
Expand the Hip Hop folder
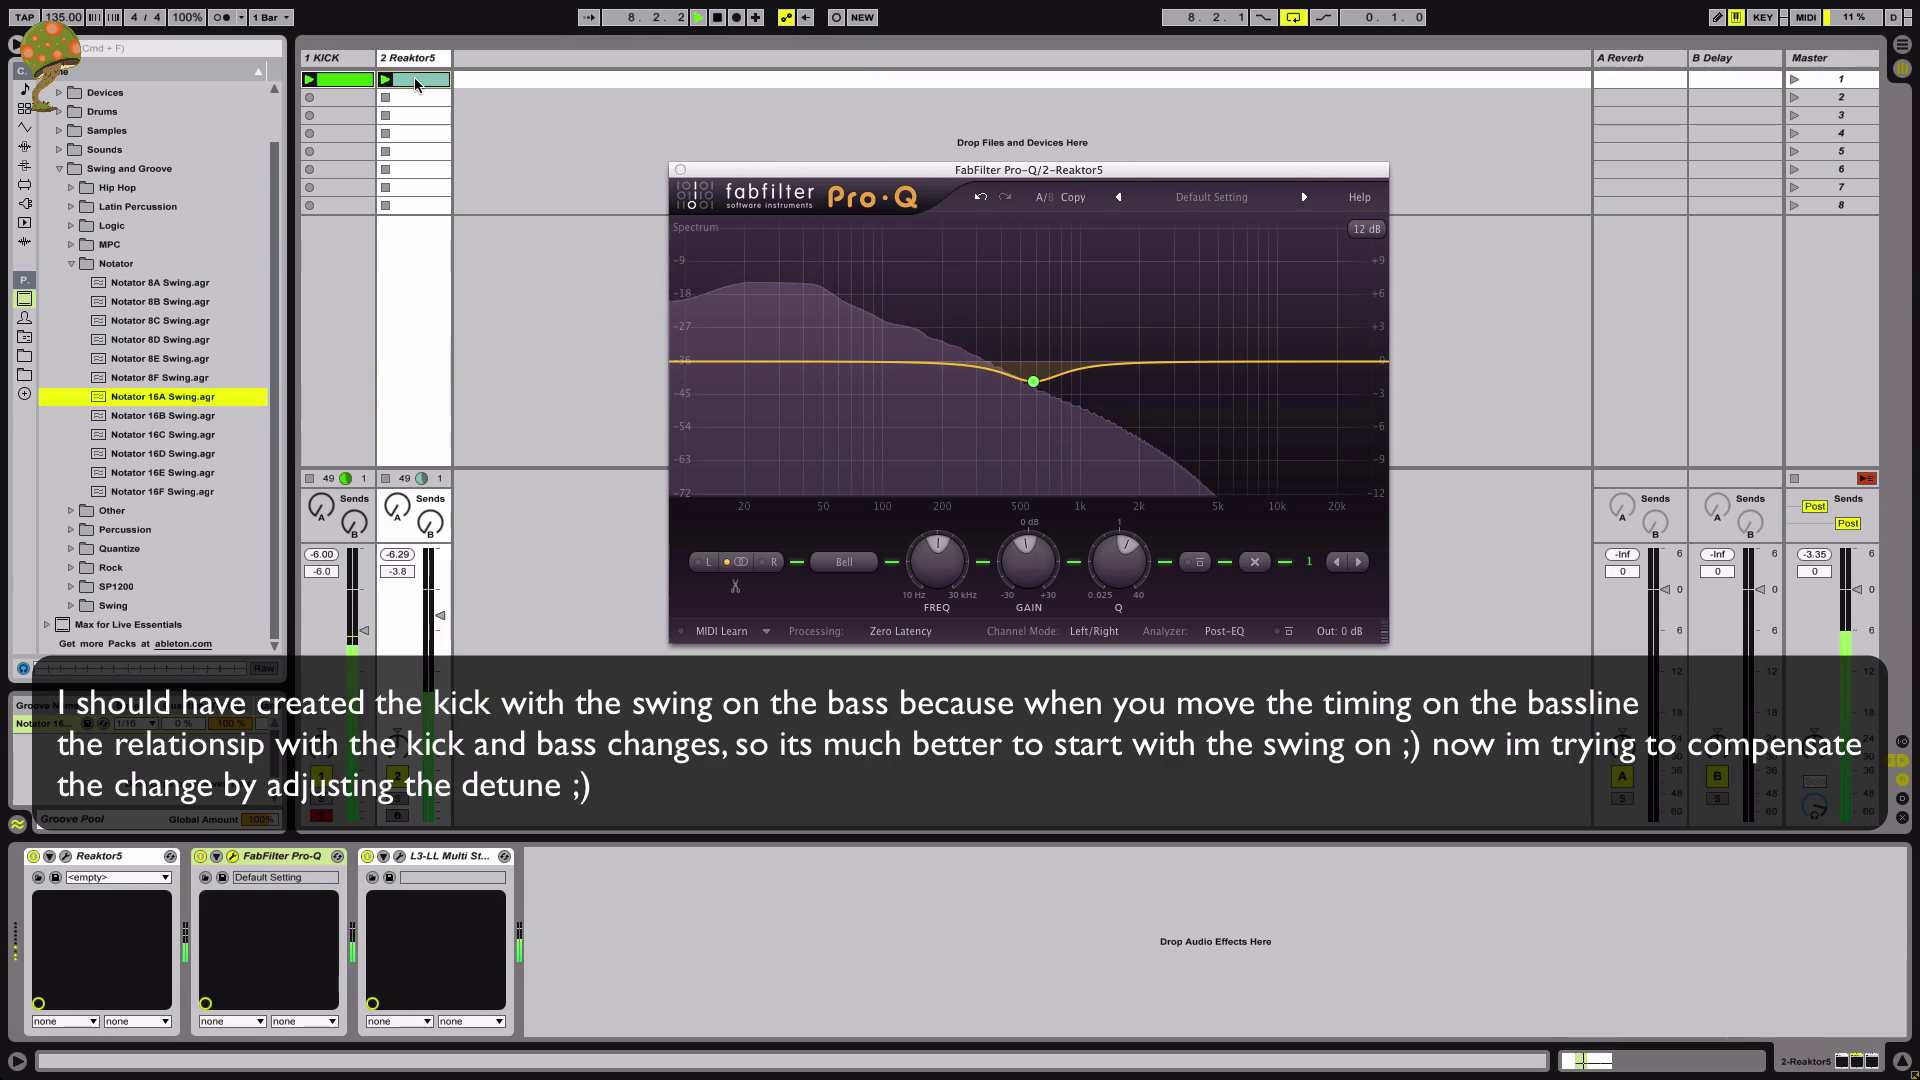click(70, 187)
